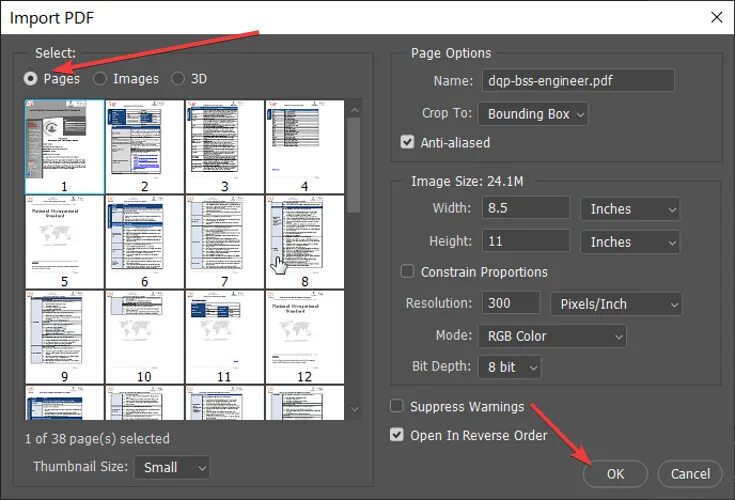
Task: Select the 3D radio button
Action: coord(178,78)
